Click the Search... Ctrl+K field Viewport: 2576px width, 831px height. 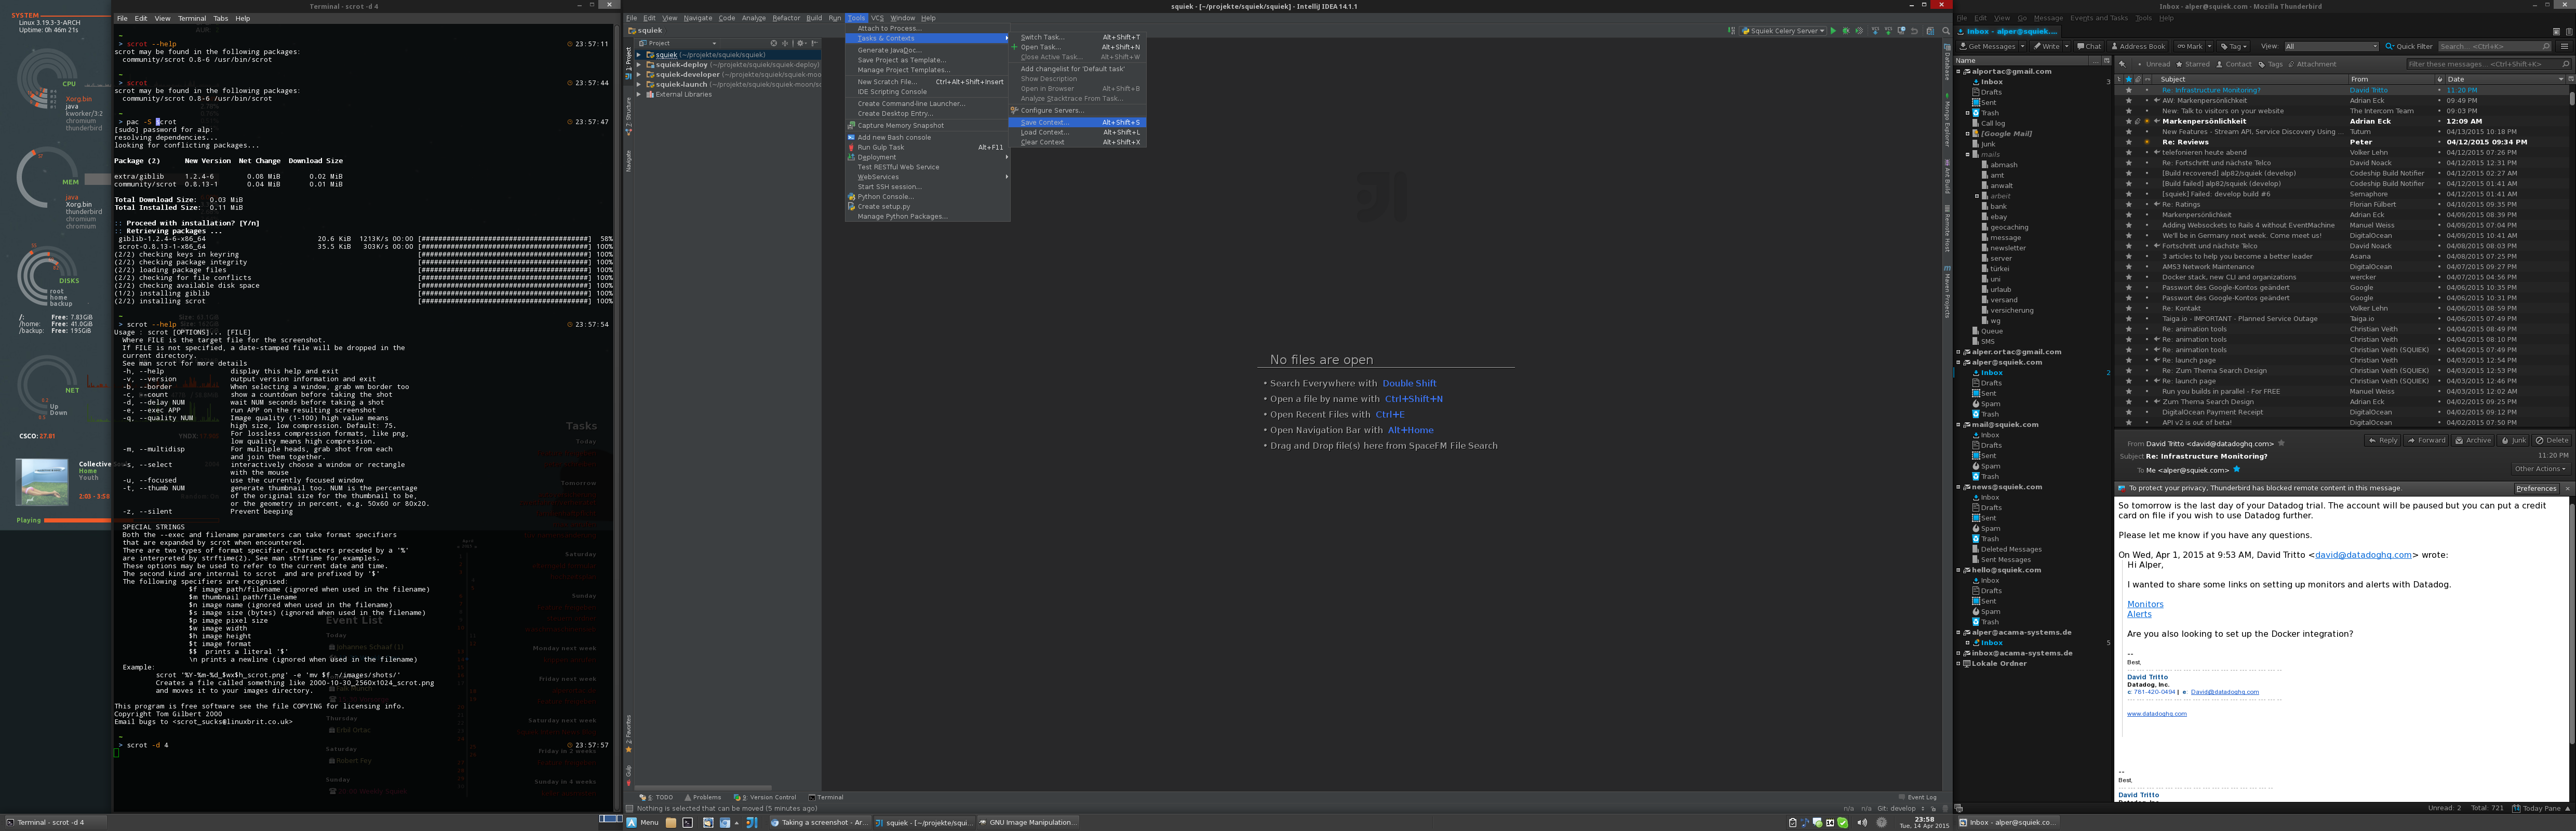2494,46
